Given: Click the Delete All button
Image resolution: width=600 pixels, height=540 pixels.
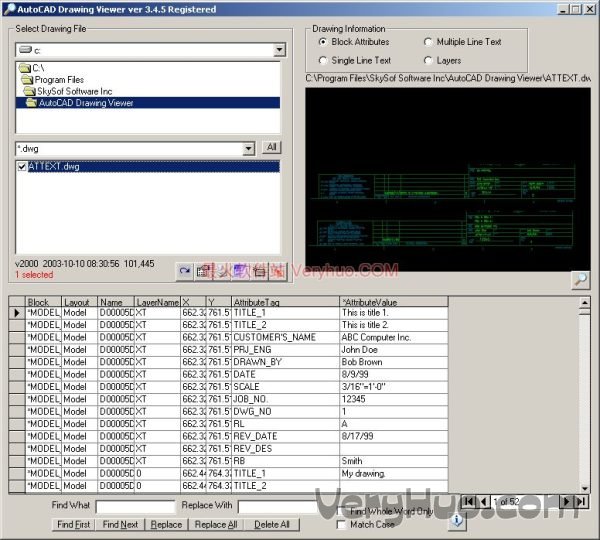Looking at the screenshot, I should pyautogui.click(x=272, y=524).
